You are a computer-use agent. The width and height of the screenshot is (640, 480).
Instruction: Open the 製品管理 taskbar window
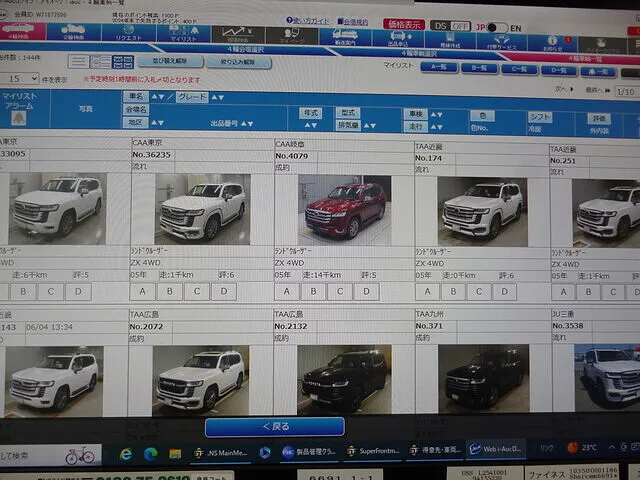[309, 452]
